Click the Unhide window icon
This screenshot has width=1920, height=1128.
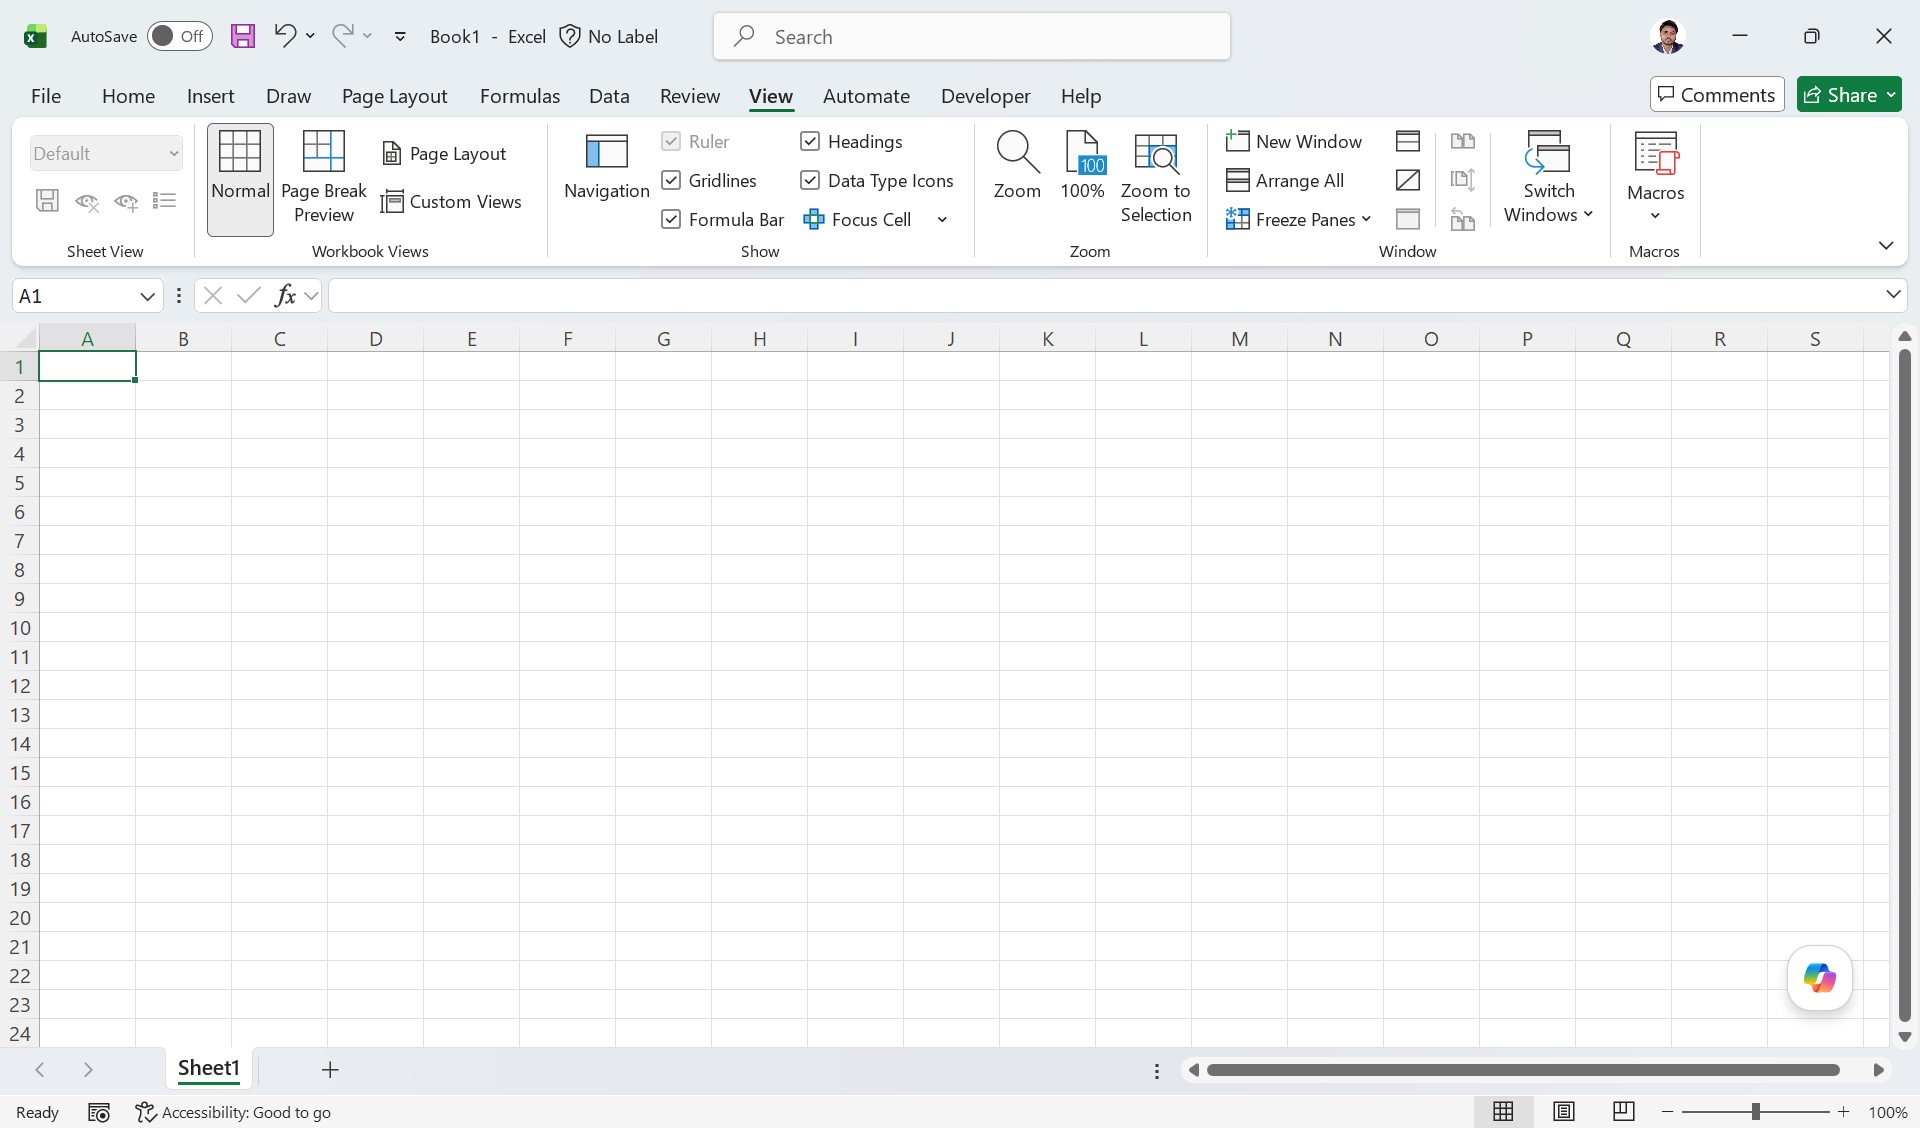(1408, 219)
